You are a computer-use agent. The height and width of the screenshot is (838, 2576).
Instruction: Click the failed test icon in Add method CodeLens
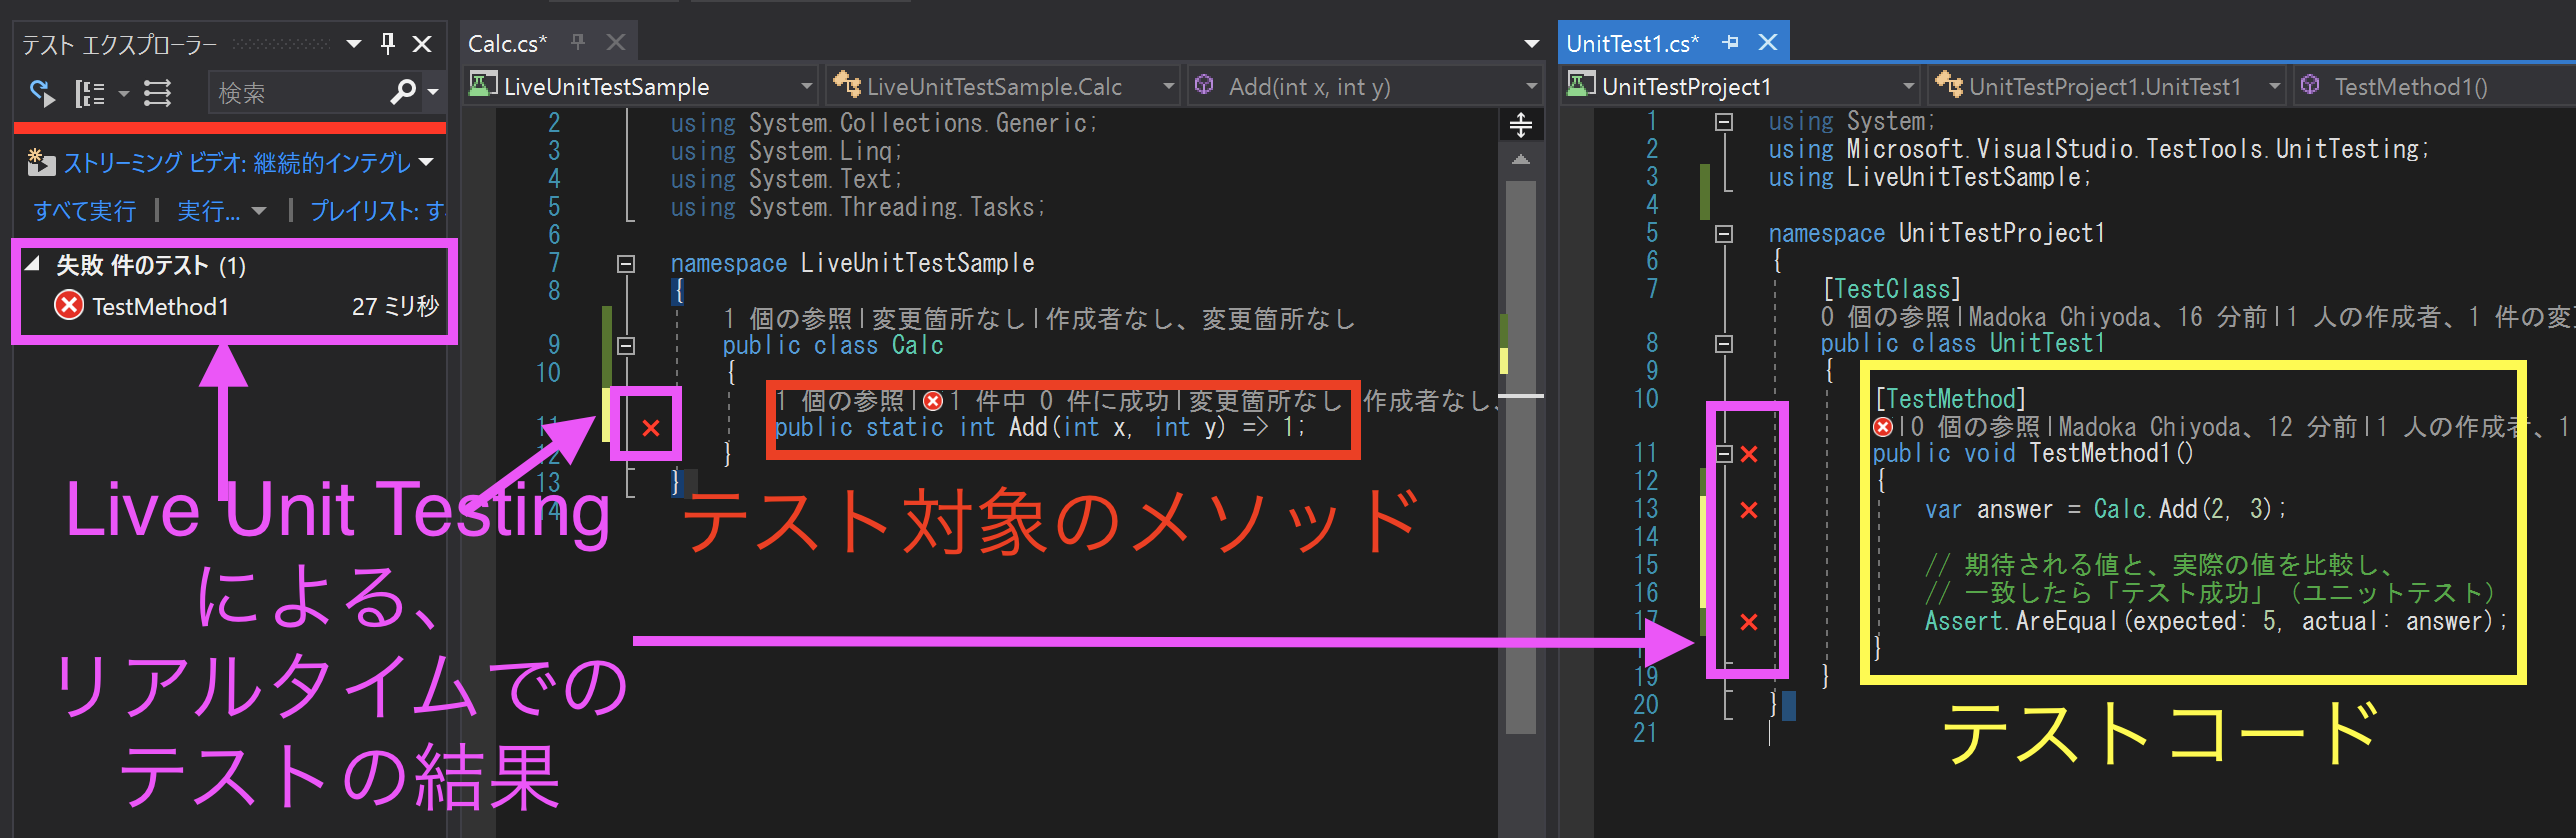click(x=933, y=401)
